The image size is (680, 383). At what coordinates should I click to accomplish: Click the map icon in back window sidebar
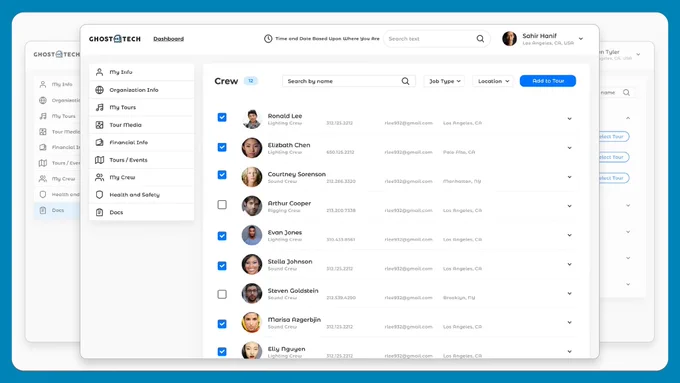point(42,163)
